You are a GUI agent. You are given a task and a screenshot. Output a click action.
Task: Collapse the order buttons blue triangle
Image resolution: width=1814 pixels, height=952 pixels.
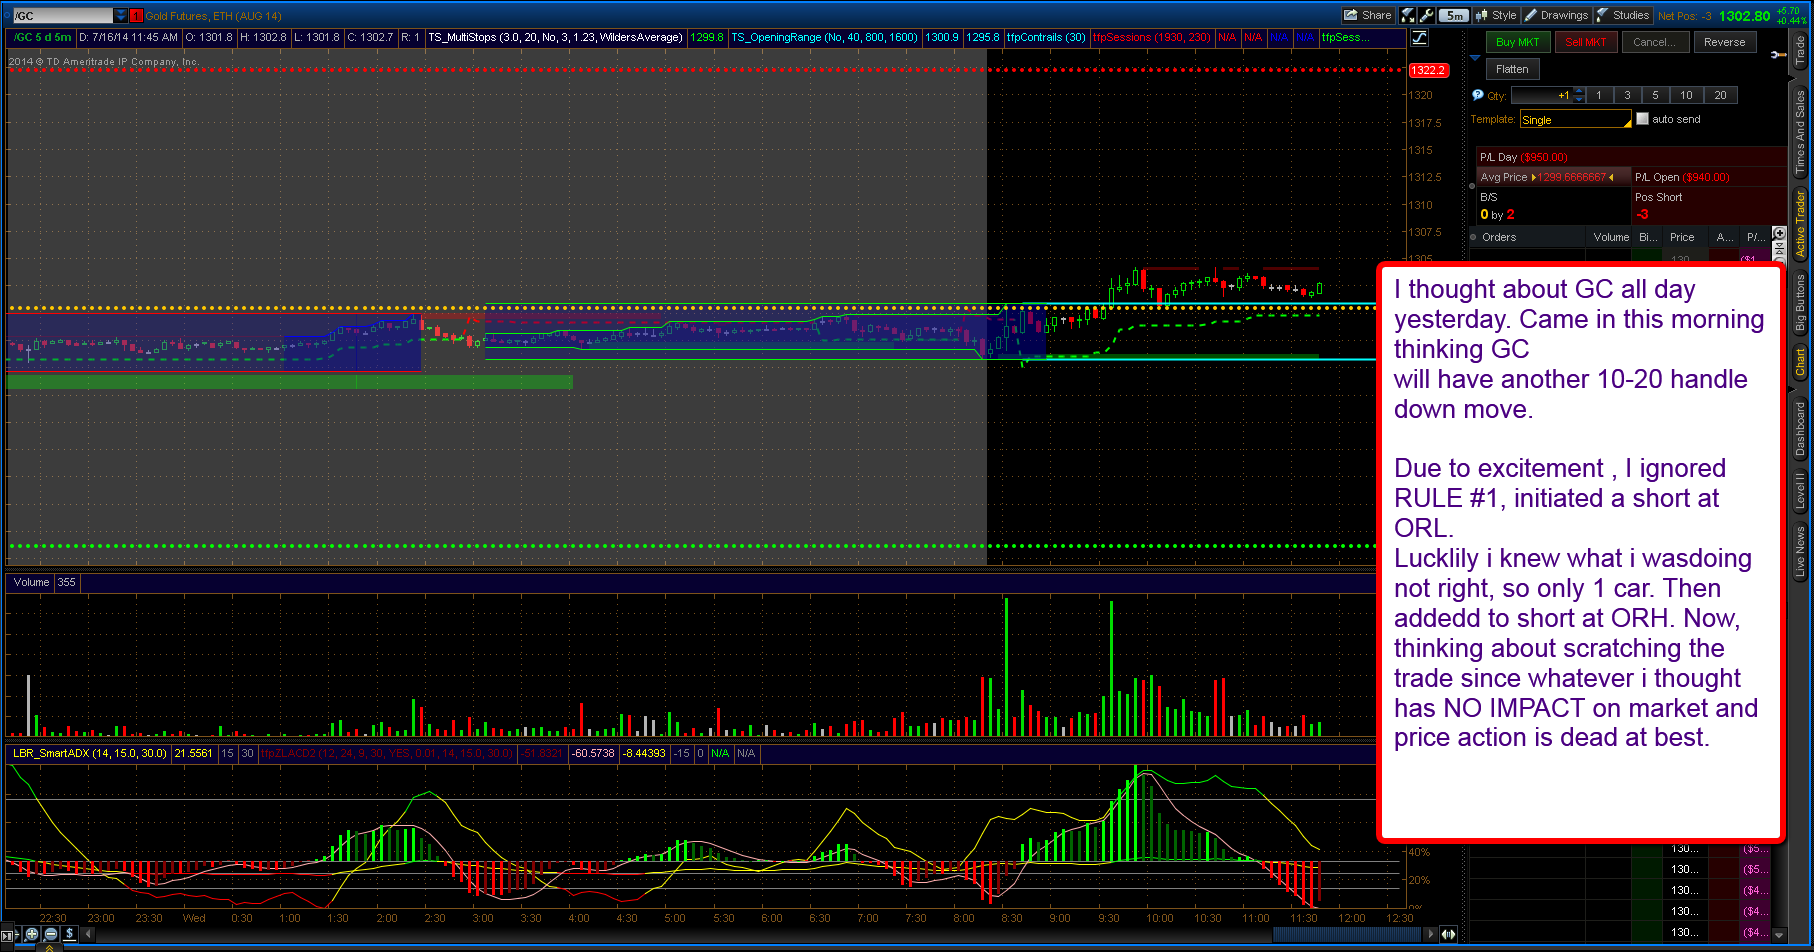tap(1475, 58)
